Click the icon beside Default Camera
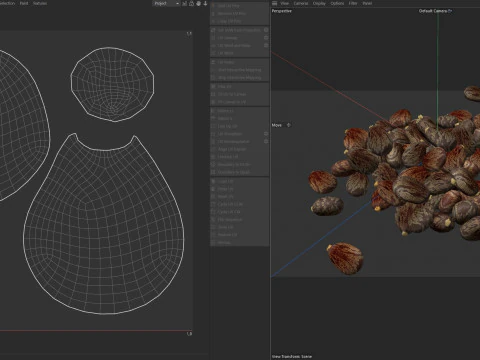 (450, 11)
